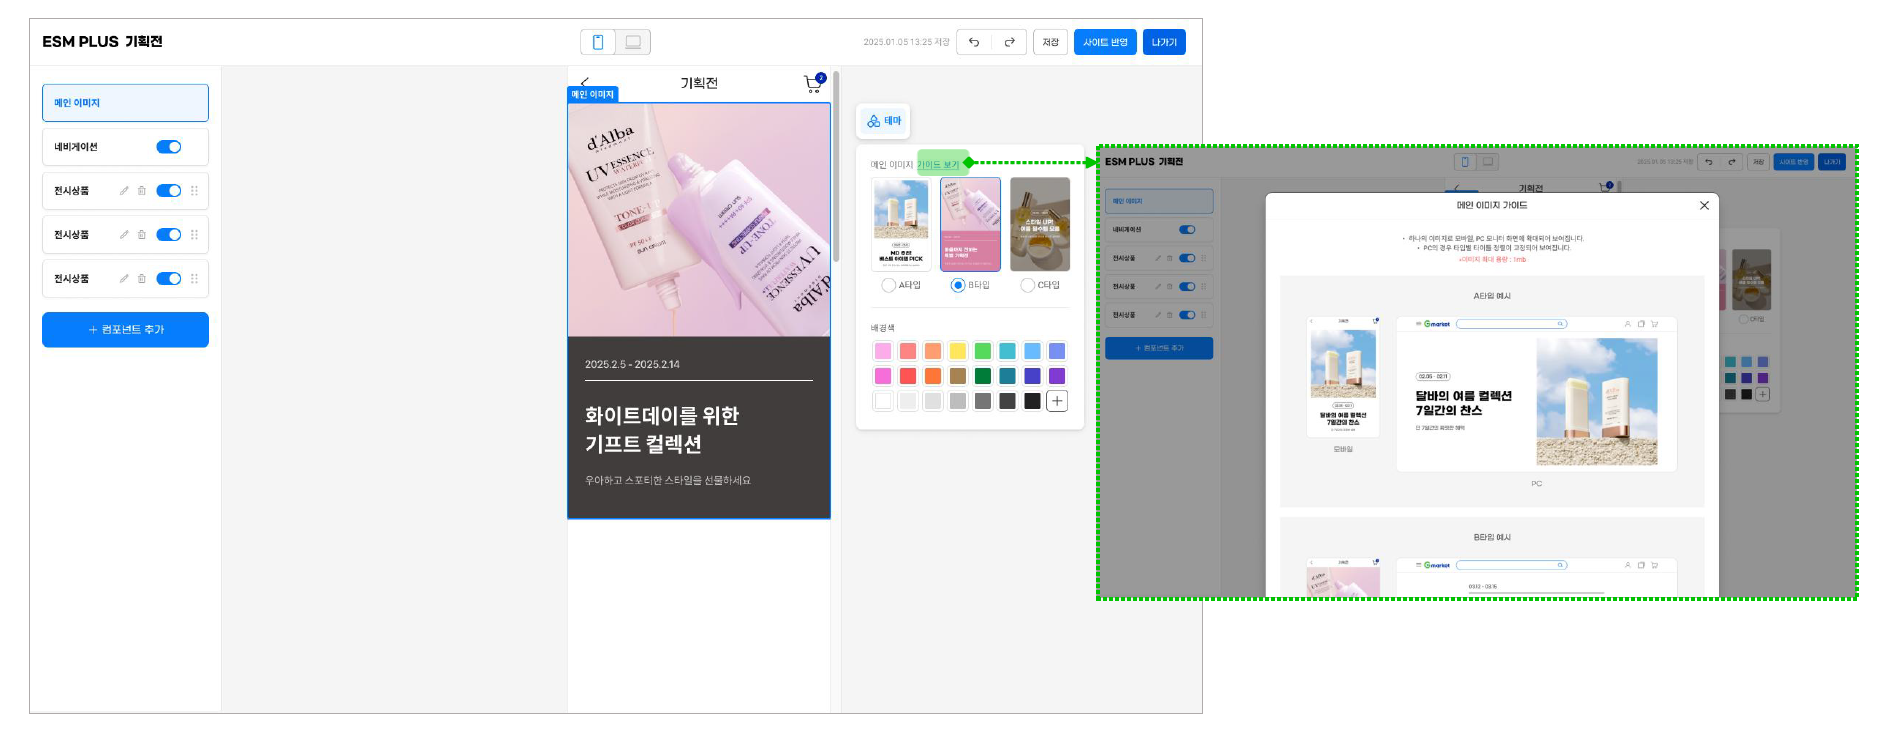Click the 나가기 button
This screenshot has width=1886, height=744.
[x=1164, y=42]
